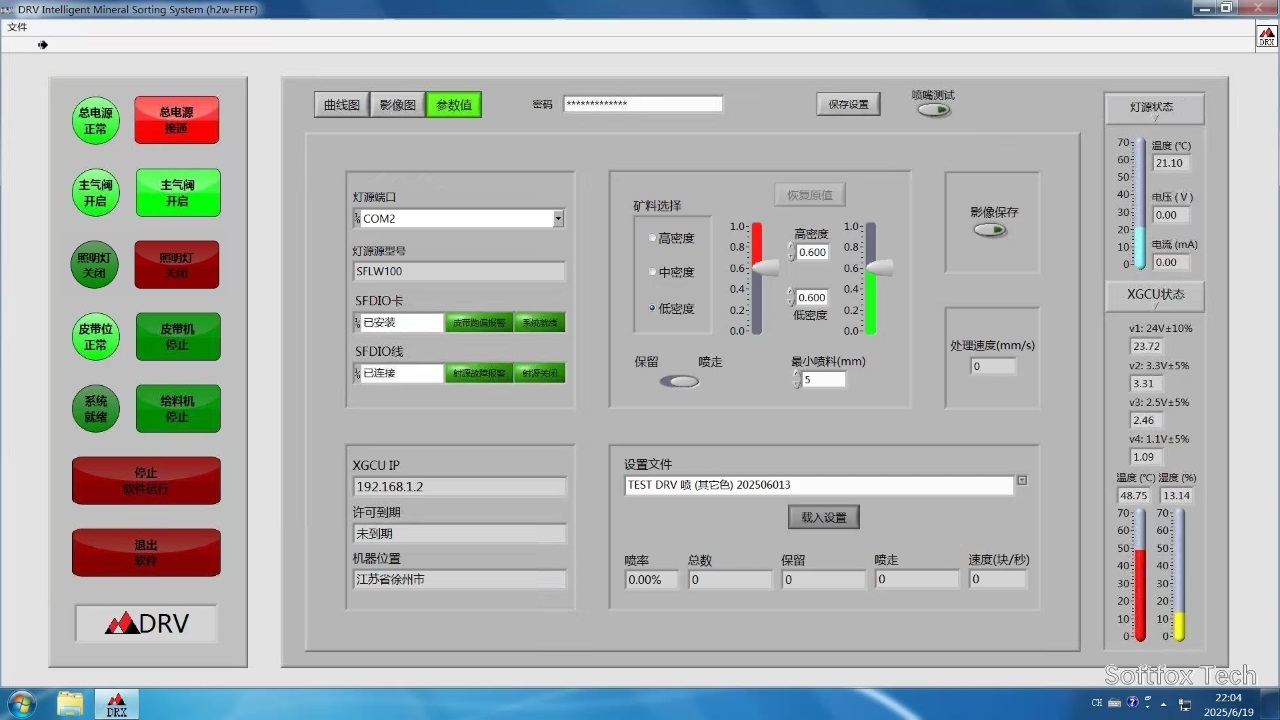Image resolution: width=1280 pixels, height=720 pixels.
Task: Open the 设置文件 selection dropdown
Action: [x=1021, y=480]
